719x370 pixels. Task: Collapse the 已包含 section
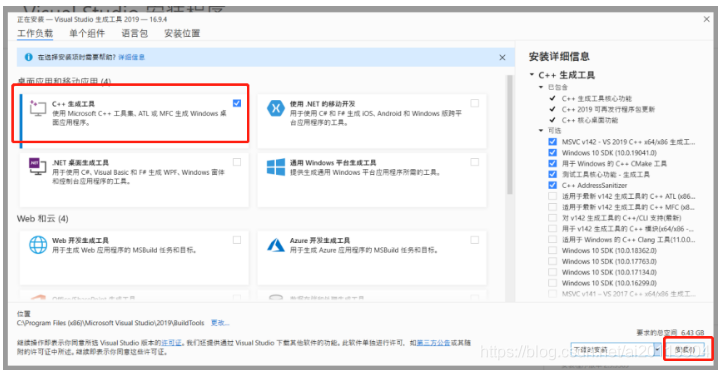pos(541,87)
